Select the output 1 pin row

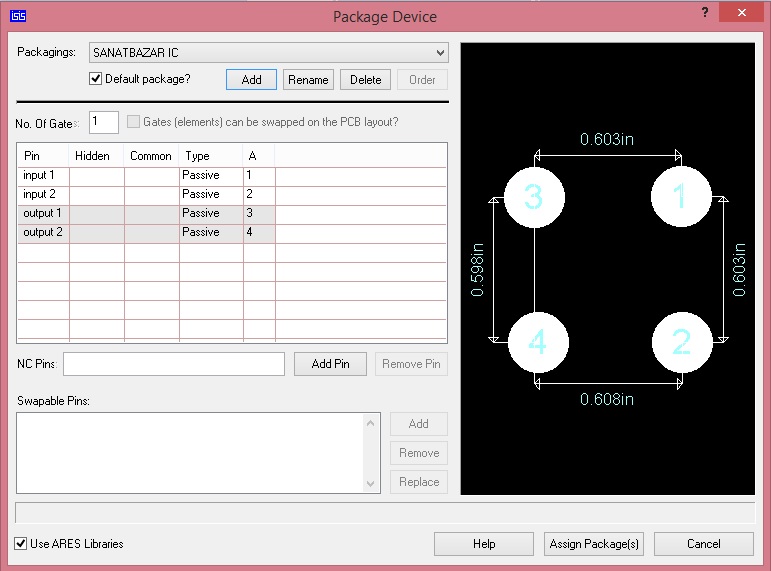pos(232,213)
